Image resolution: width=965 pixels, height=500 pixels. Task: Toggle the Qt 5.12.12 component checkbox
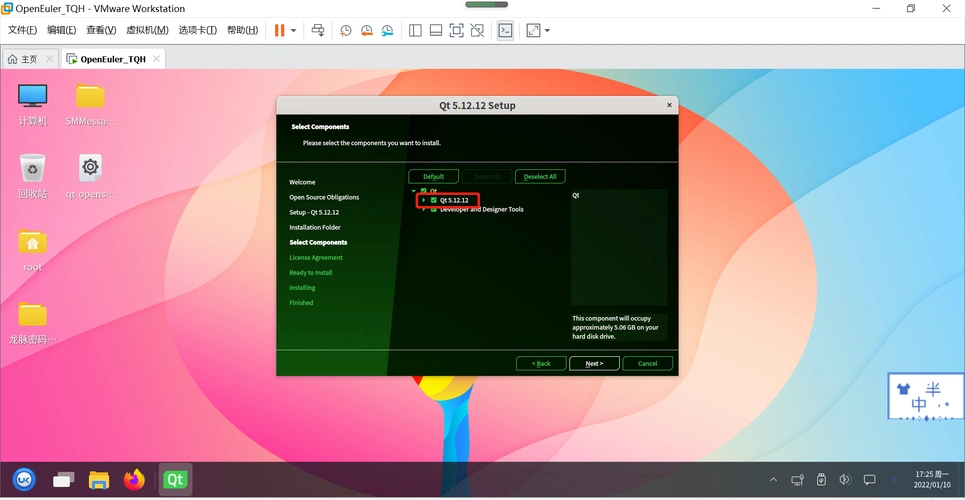click(433, 200)
